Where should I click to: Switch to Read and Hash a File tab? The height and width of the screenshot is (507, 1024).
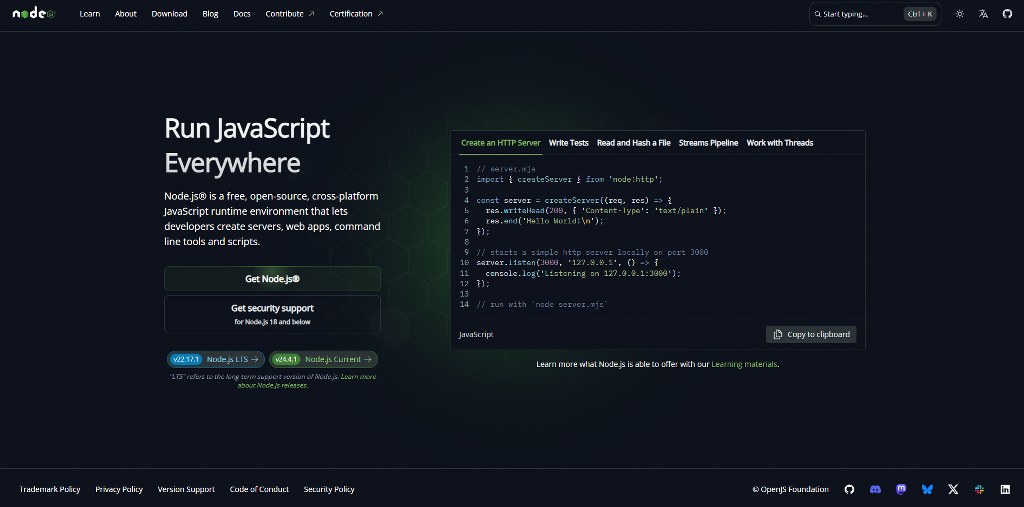click(633, 142)
